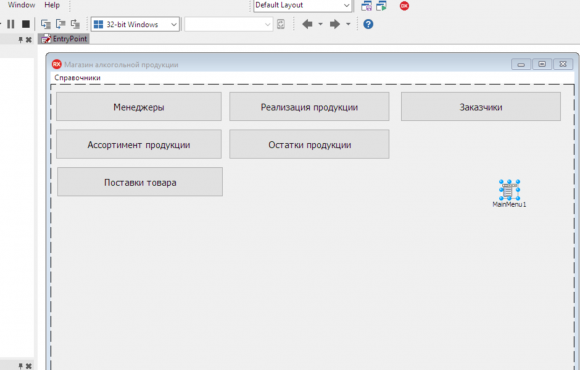Pin the left panel with the pushpin icon
Screen dimensions: 580x370
(21, 40)
